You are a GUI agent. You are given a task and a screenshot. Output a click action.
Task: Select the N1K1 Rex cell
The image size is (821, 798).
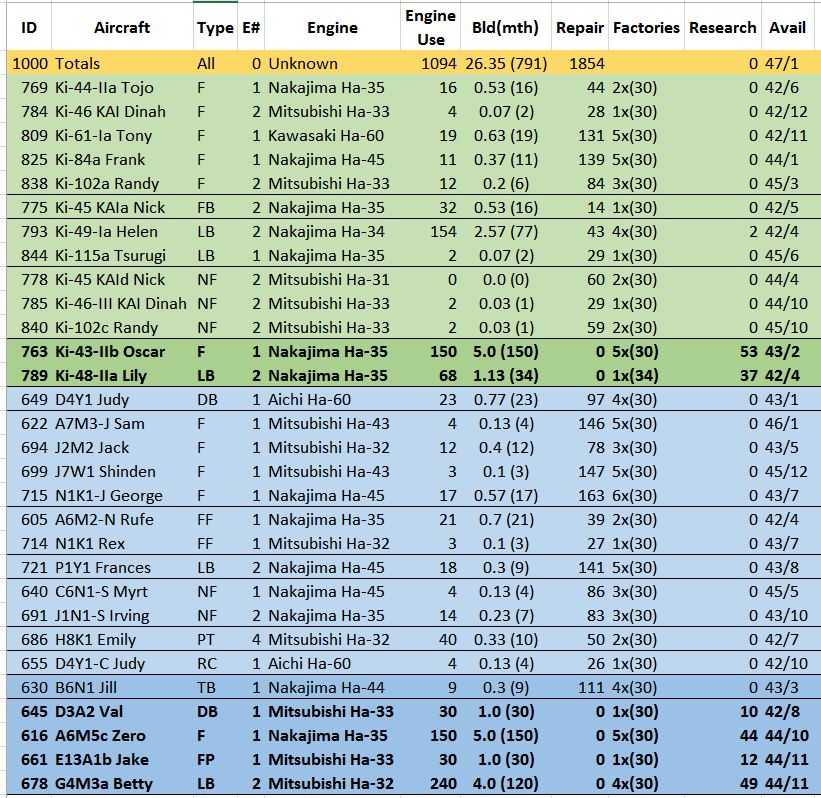point(123,544)
